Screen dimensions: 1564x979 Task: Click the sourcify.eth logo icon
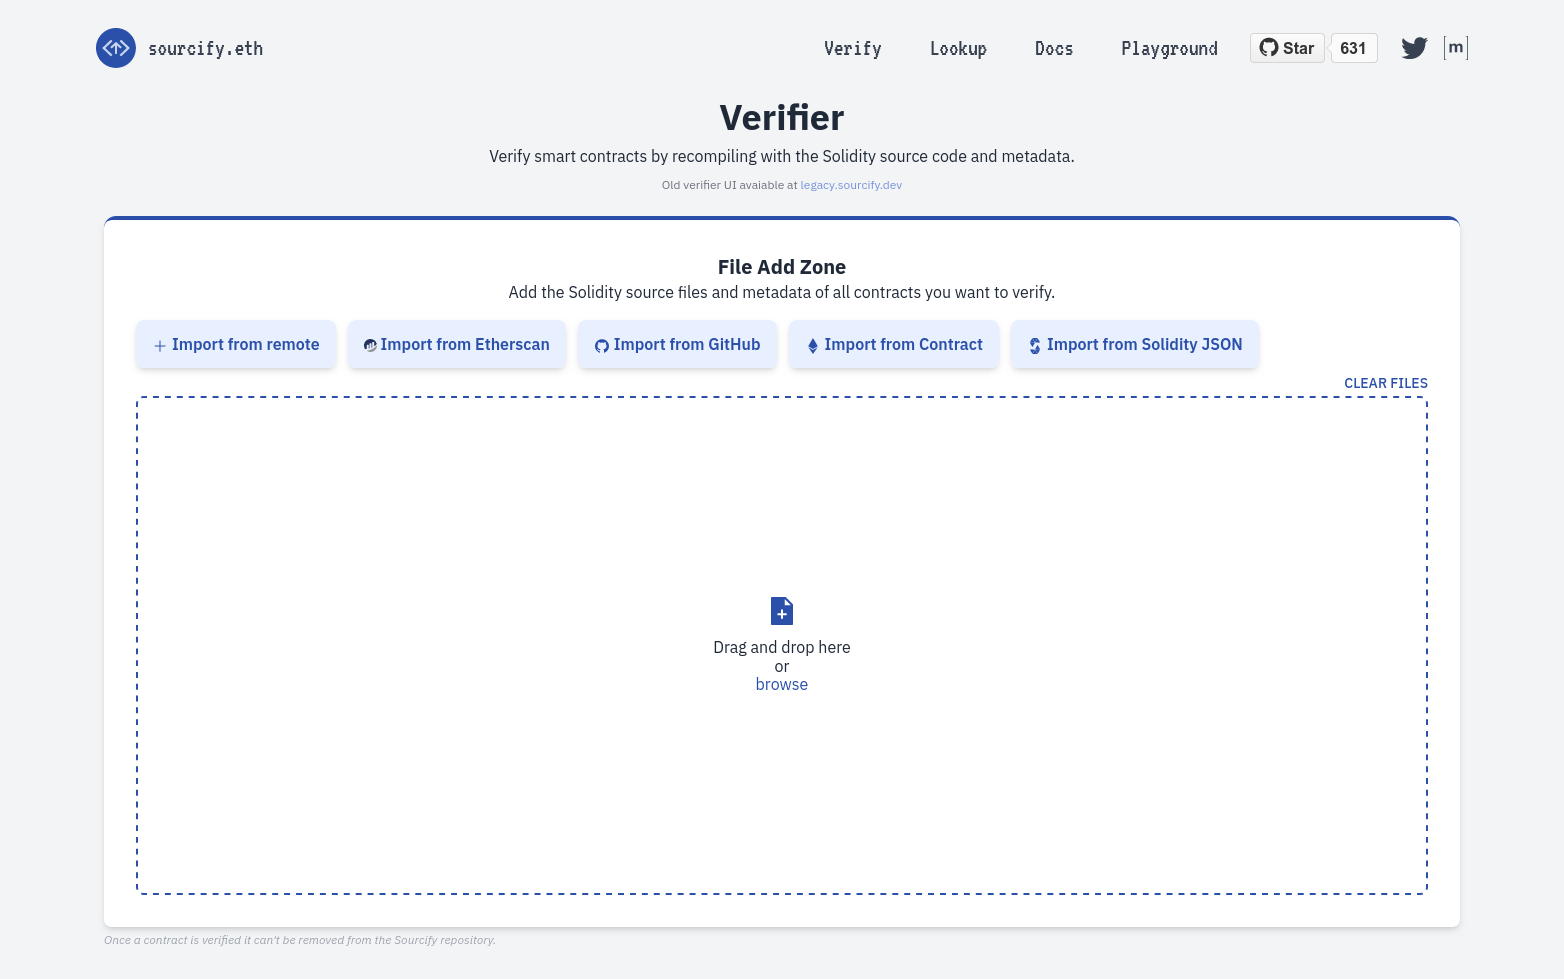115,48
